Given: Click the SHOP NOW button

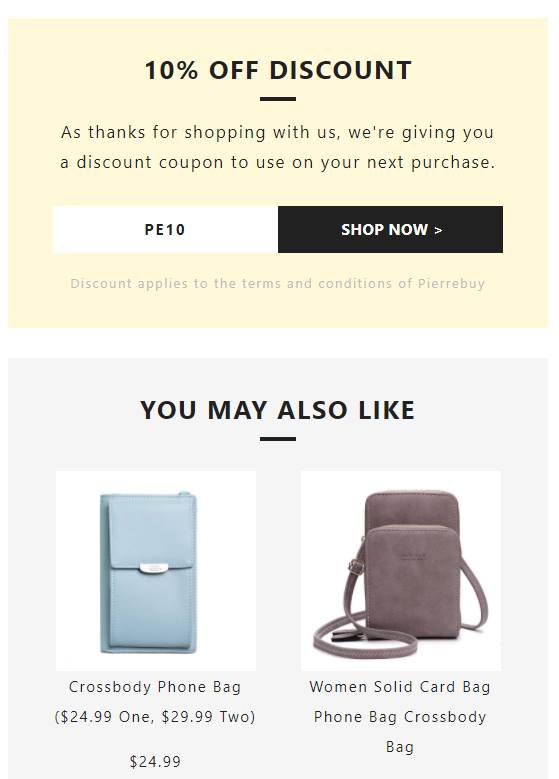Looking at the screenshot, I should [x=390, y=230].
